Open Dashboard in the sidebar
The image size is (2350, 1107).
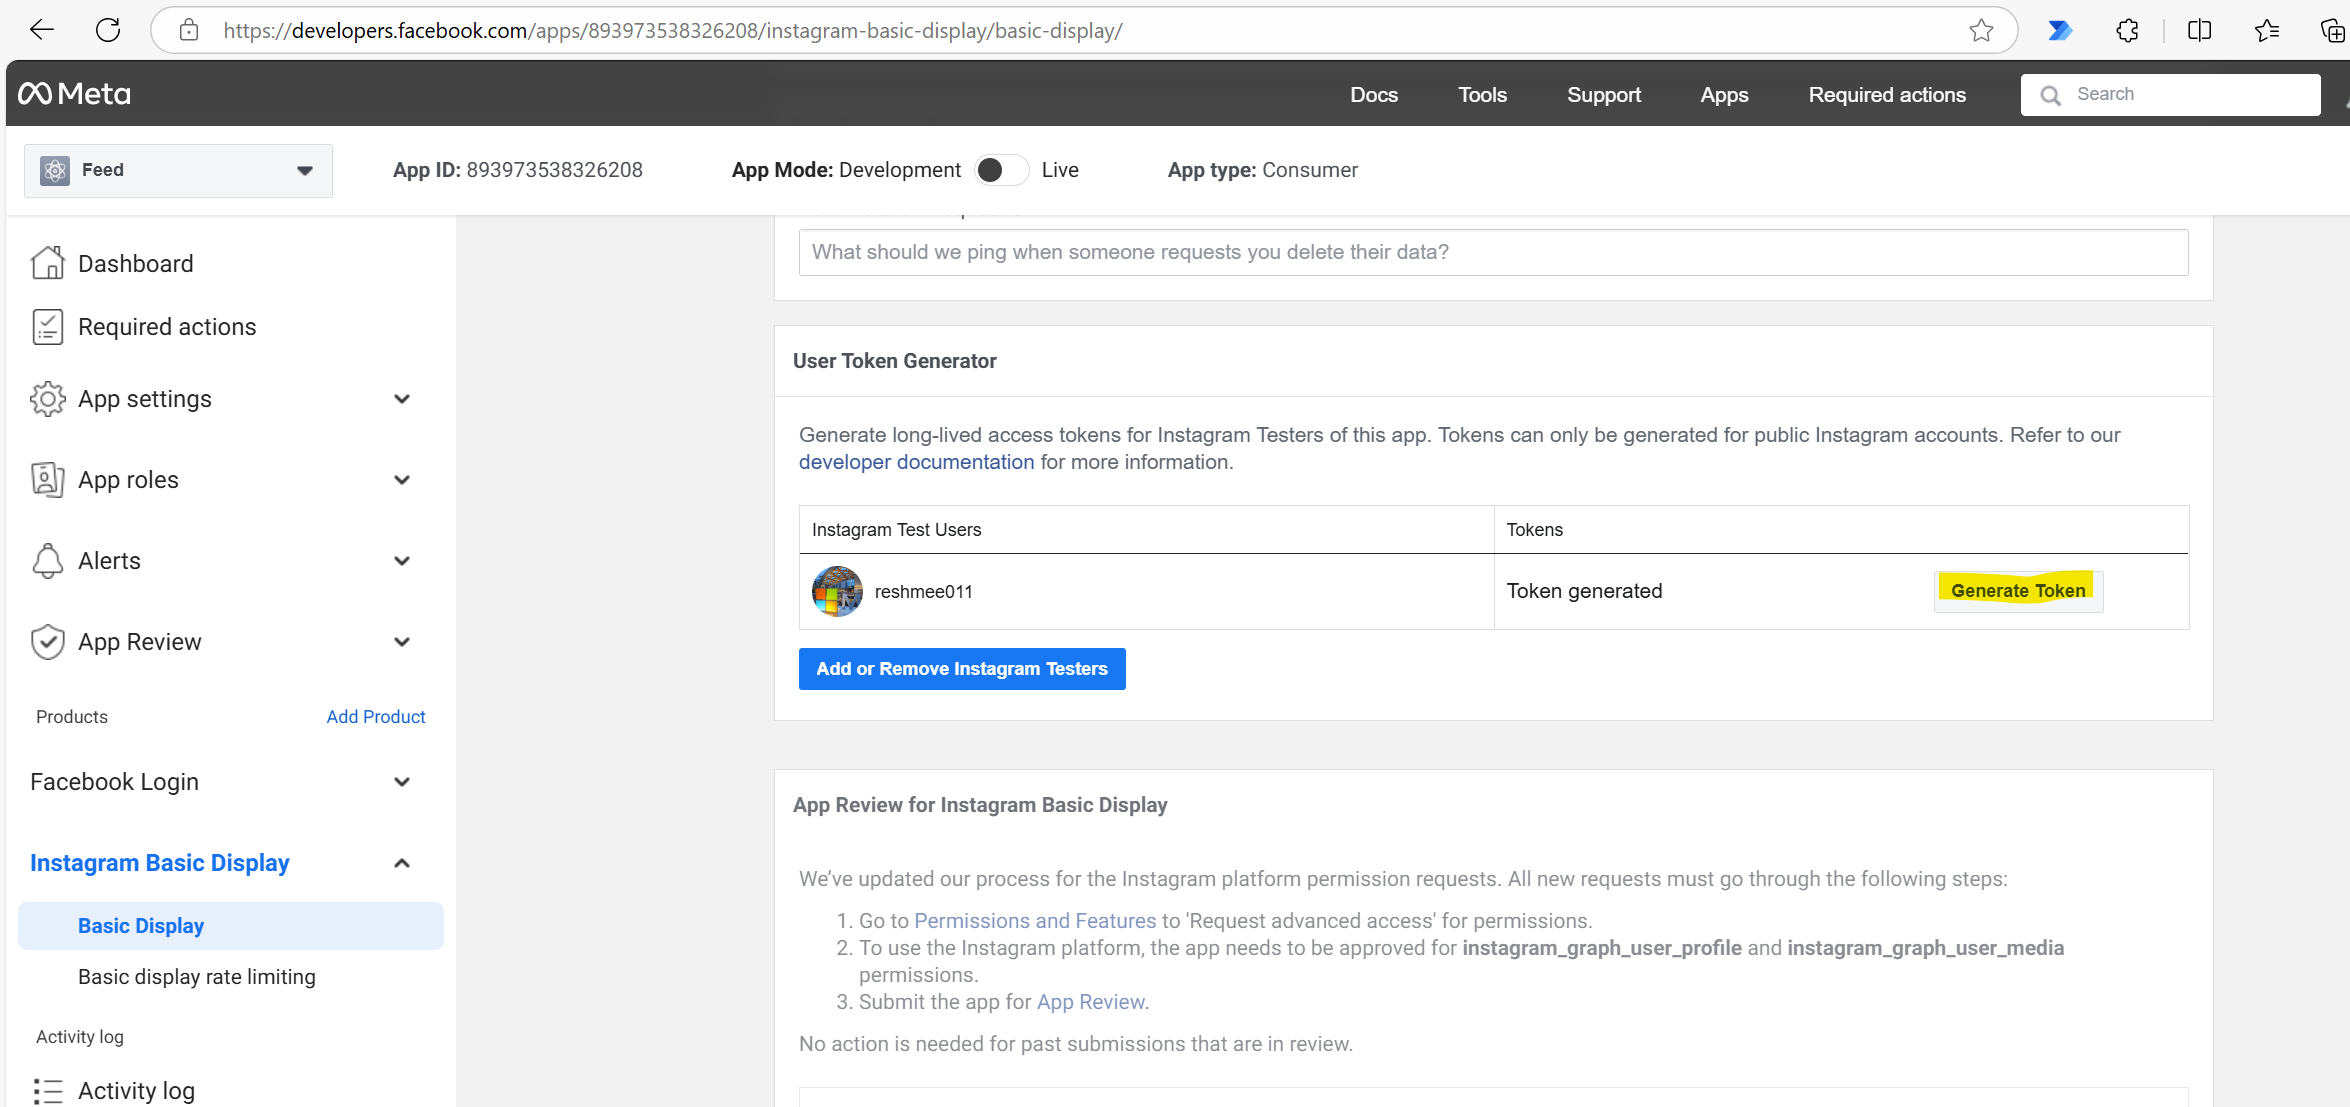[x=136, y=263]
